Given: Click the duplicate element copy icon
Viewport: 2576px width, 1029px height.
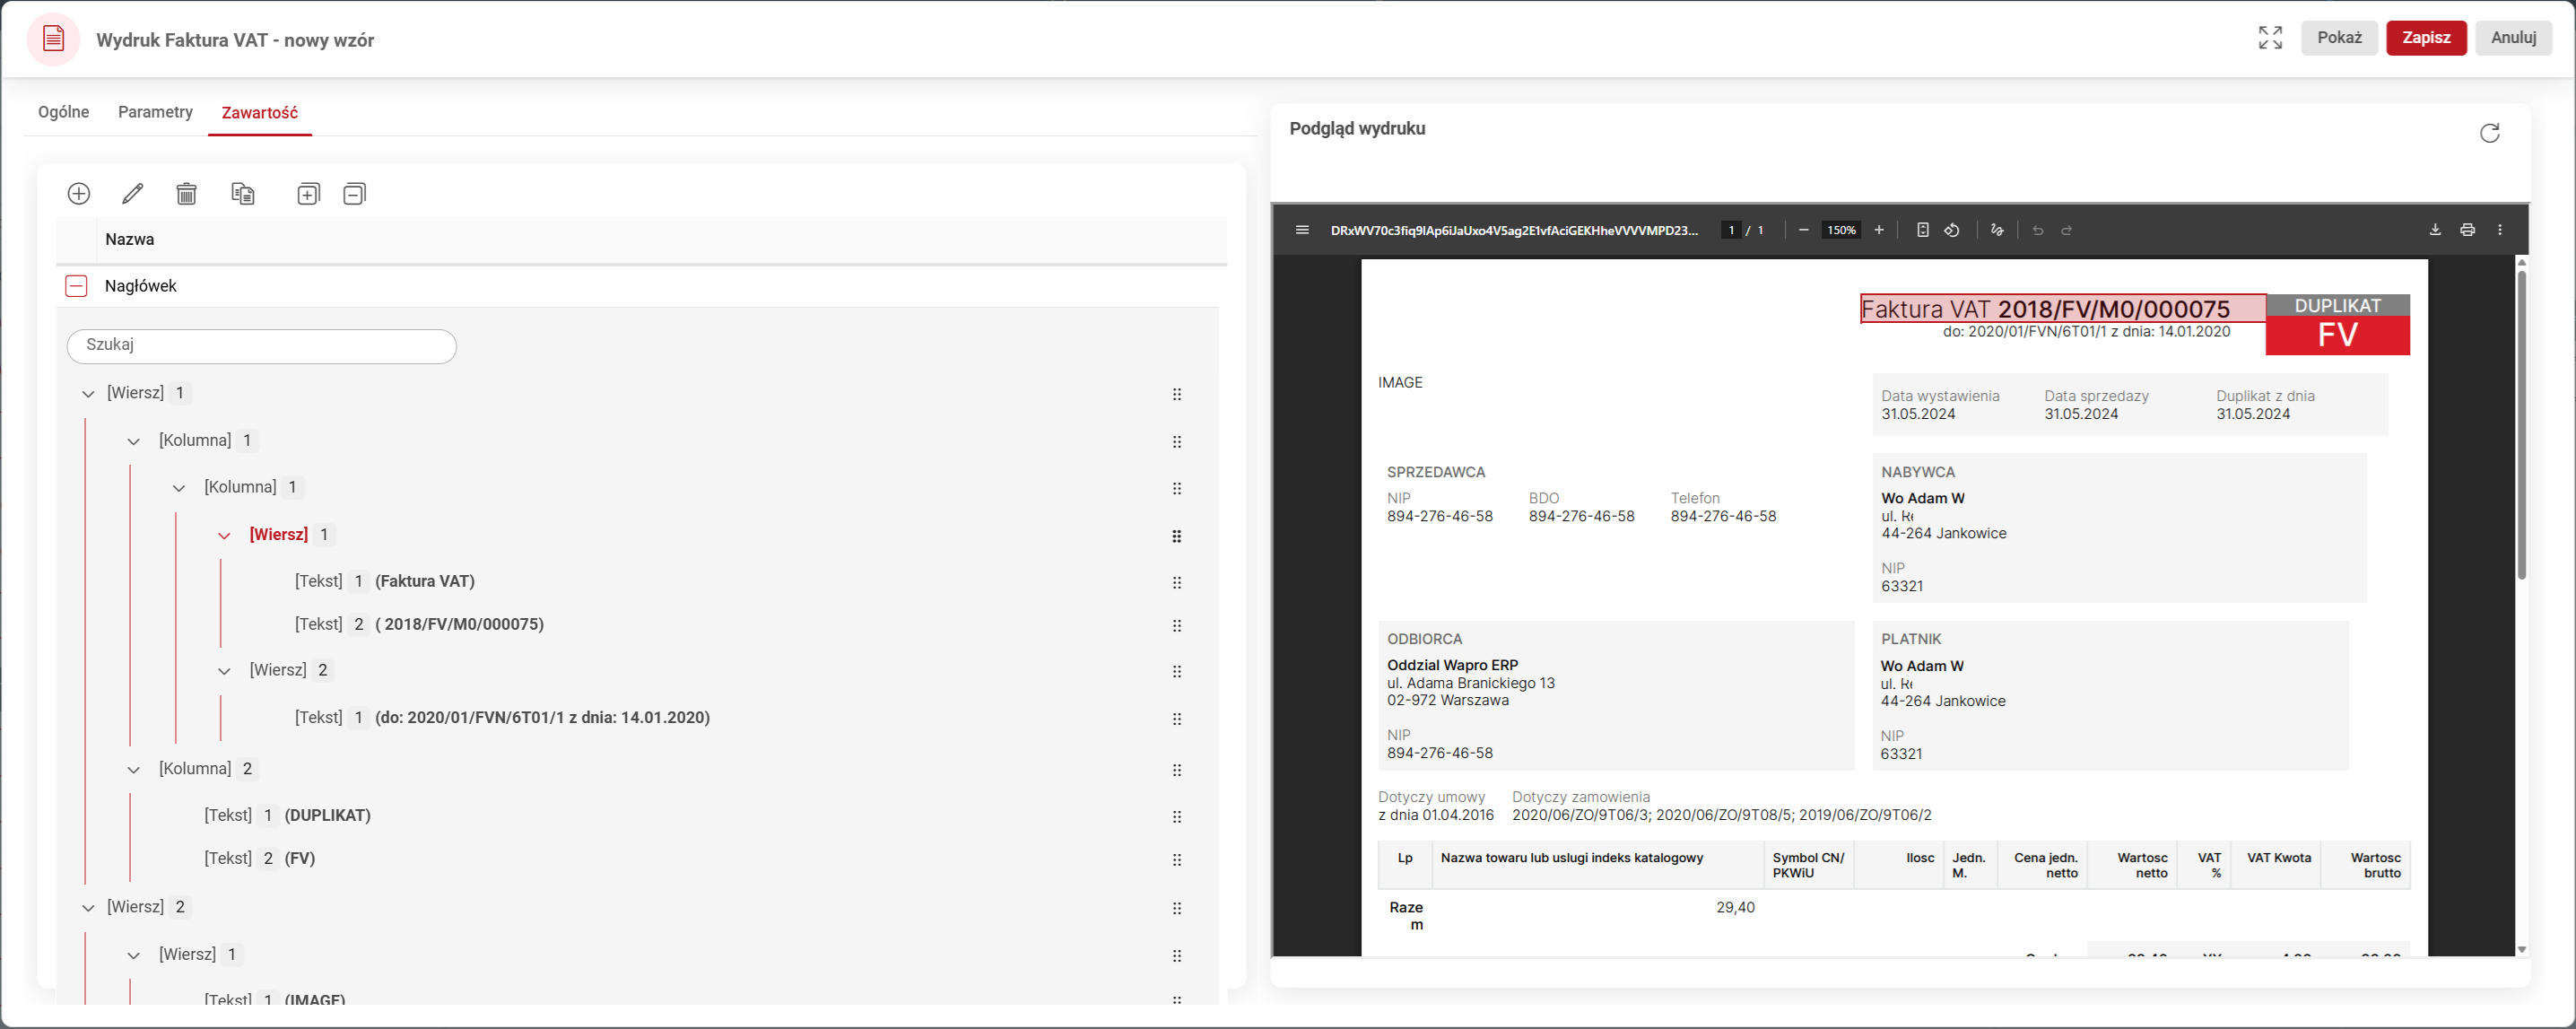Looking at the screenshot, I should (243, 193).
